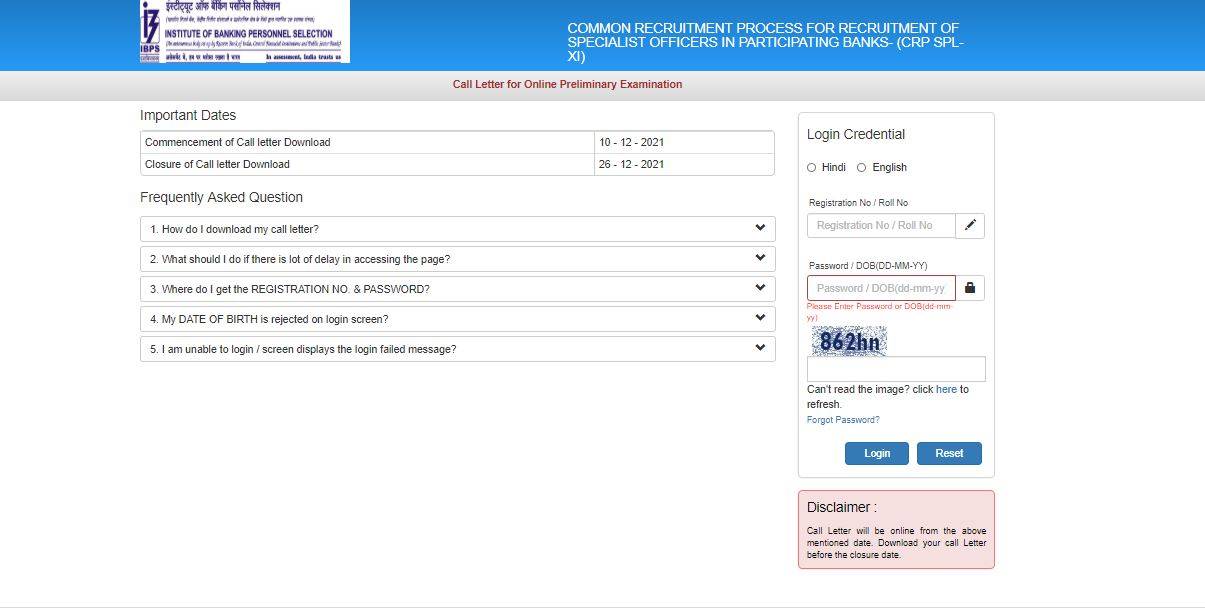This screenshot has width=1205, height=608.
Task: Click the lock icon beside Password field
Action: pyautogui.click(x=969, y=288)
